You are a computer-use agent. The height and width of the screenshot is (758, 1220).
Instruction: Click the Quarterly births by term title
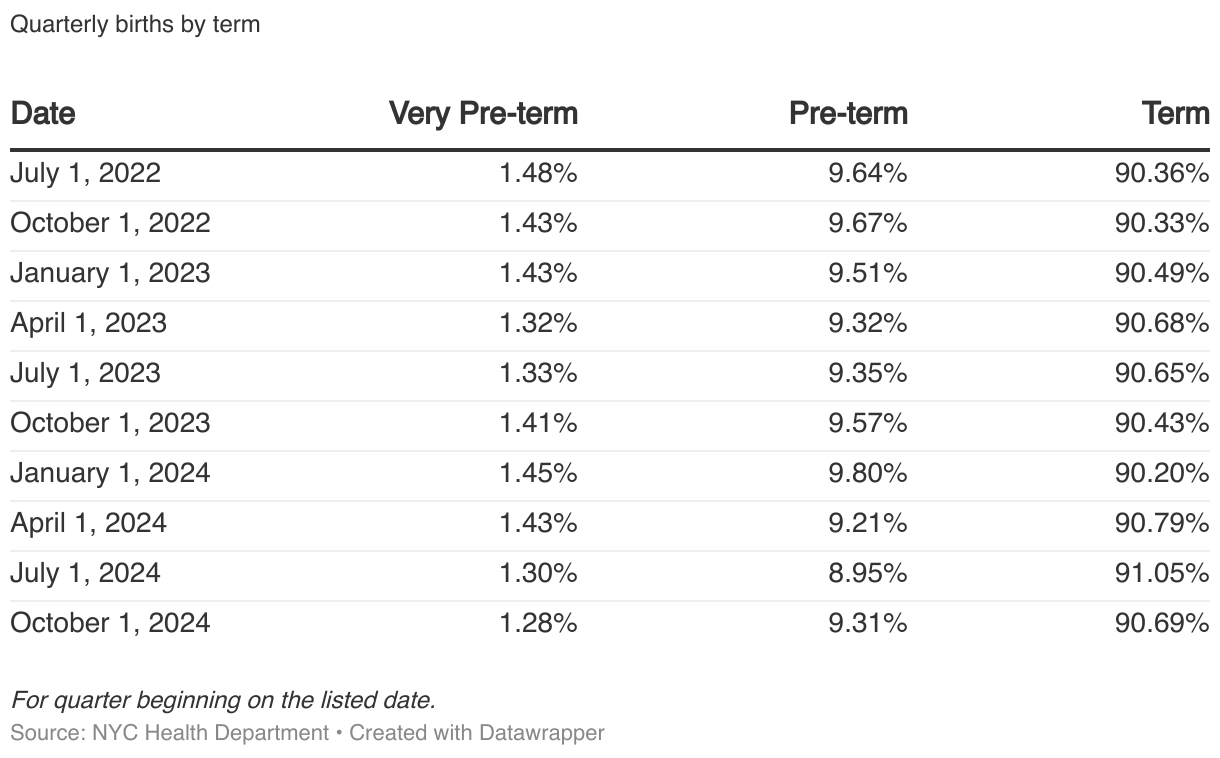point(135,25)
